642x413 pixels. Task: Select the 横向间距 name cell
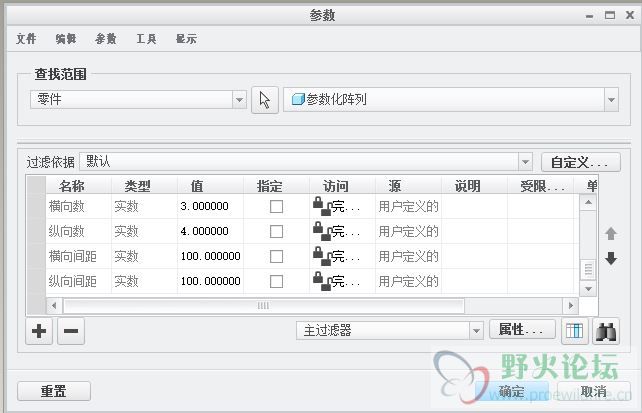coord(79,256)
